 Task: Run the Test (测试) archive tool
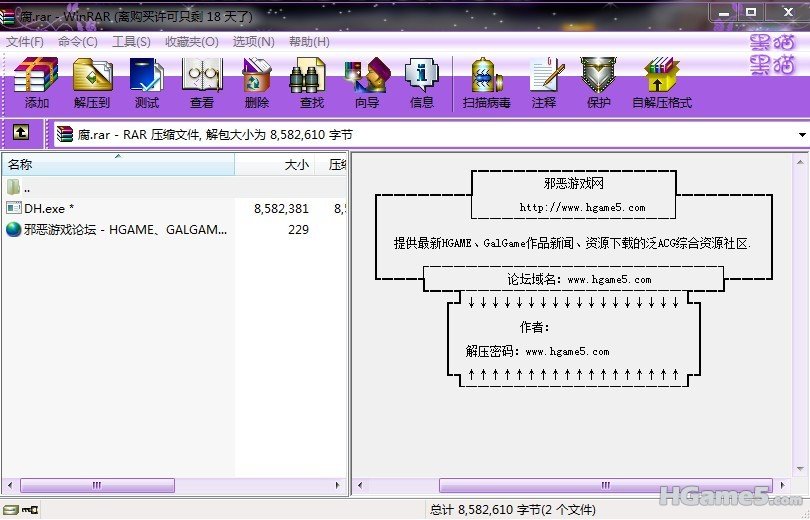point(147,83)
